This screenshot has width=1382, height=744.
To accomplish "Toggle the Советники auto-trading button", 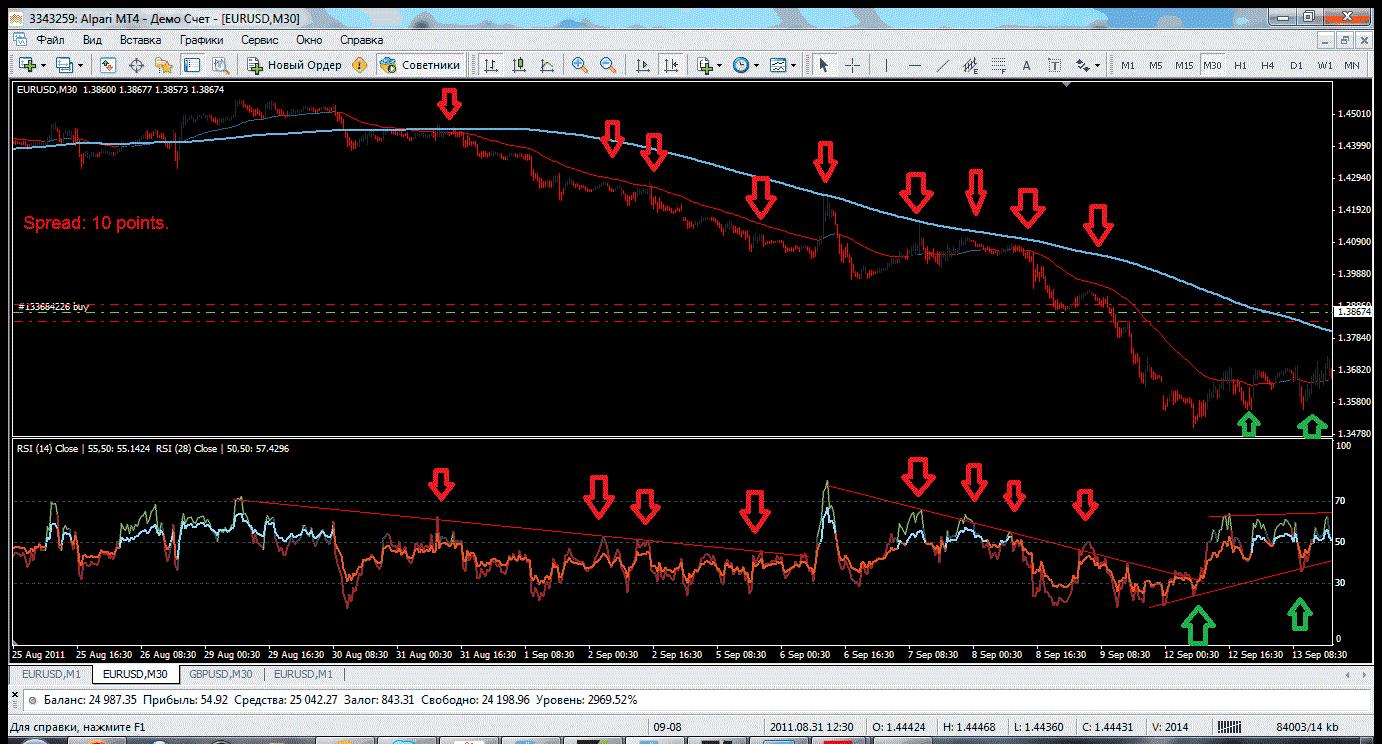I will pos(420,65).
